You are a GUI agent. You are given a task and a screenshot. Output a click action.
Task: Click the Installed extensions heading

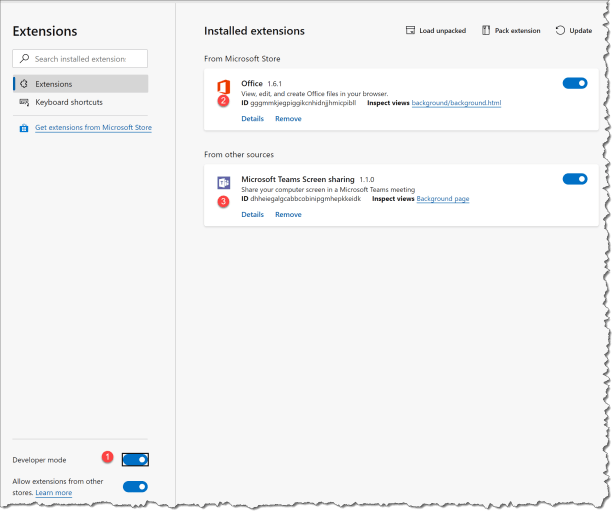coord(254,31)
